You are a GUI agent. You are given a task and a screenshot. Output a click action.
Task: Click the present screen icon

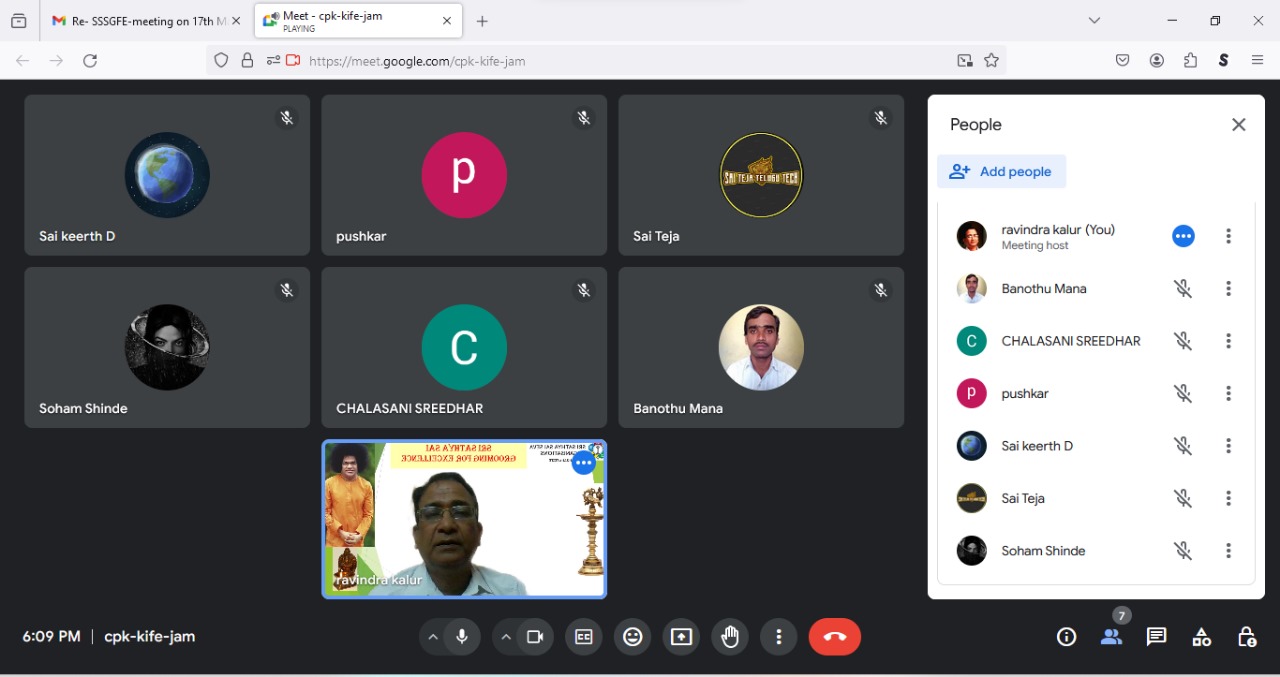[681, 637]
